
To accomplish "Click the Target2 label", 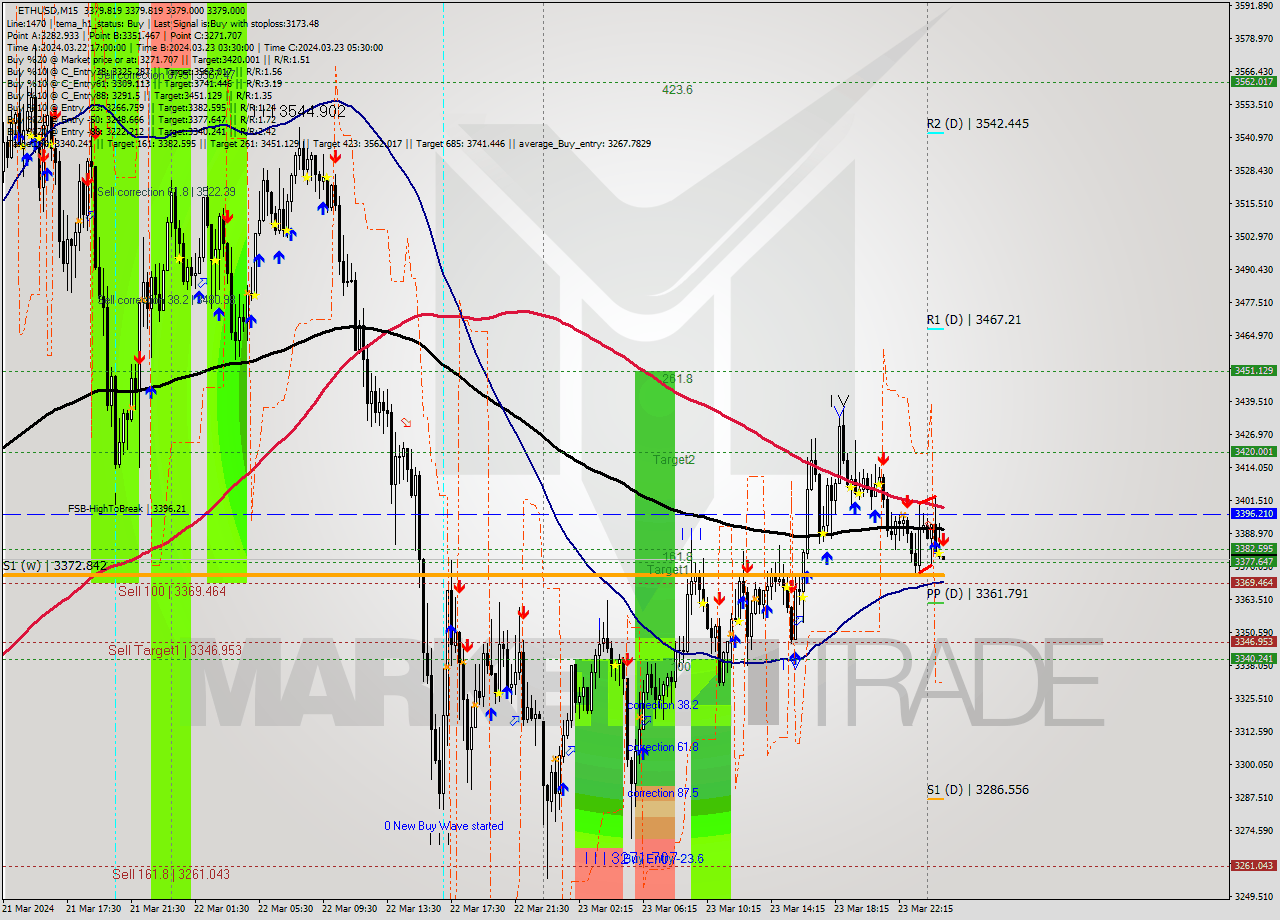I will click(674, 460).
